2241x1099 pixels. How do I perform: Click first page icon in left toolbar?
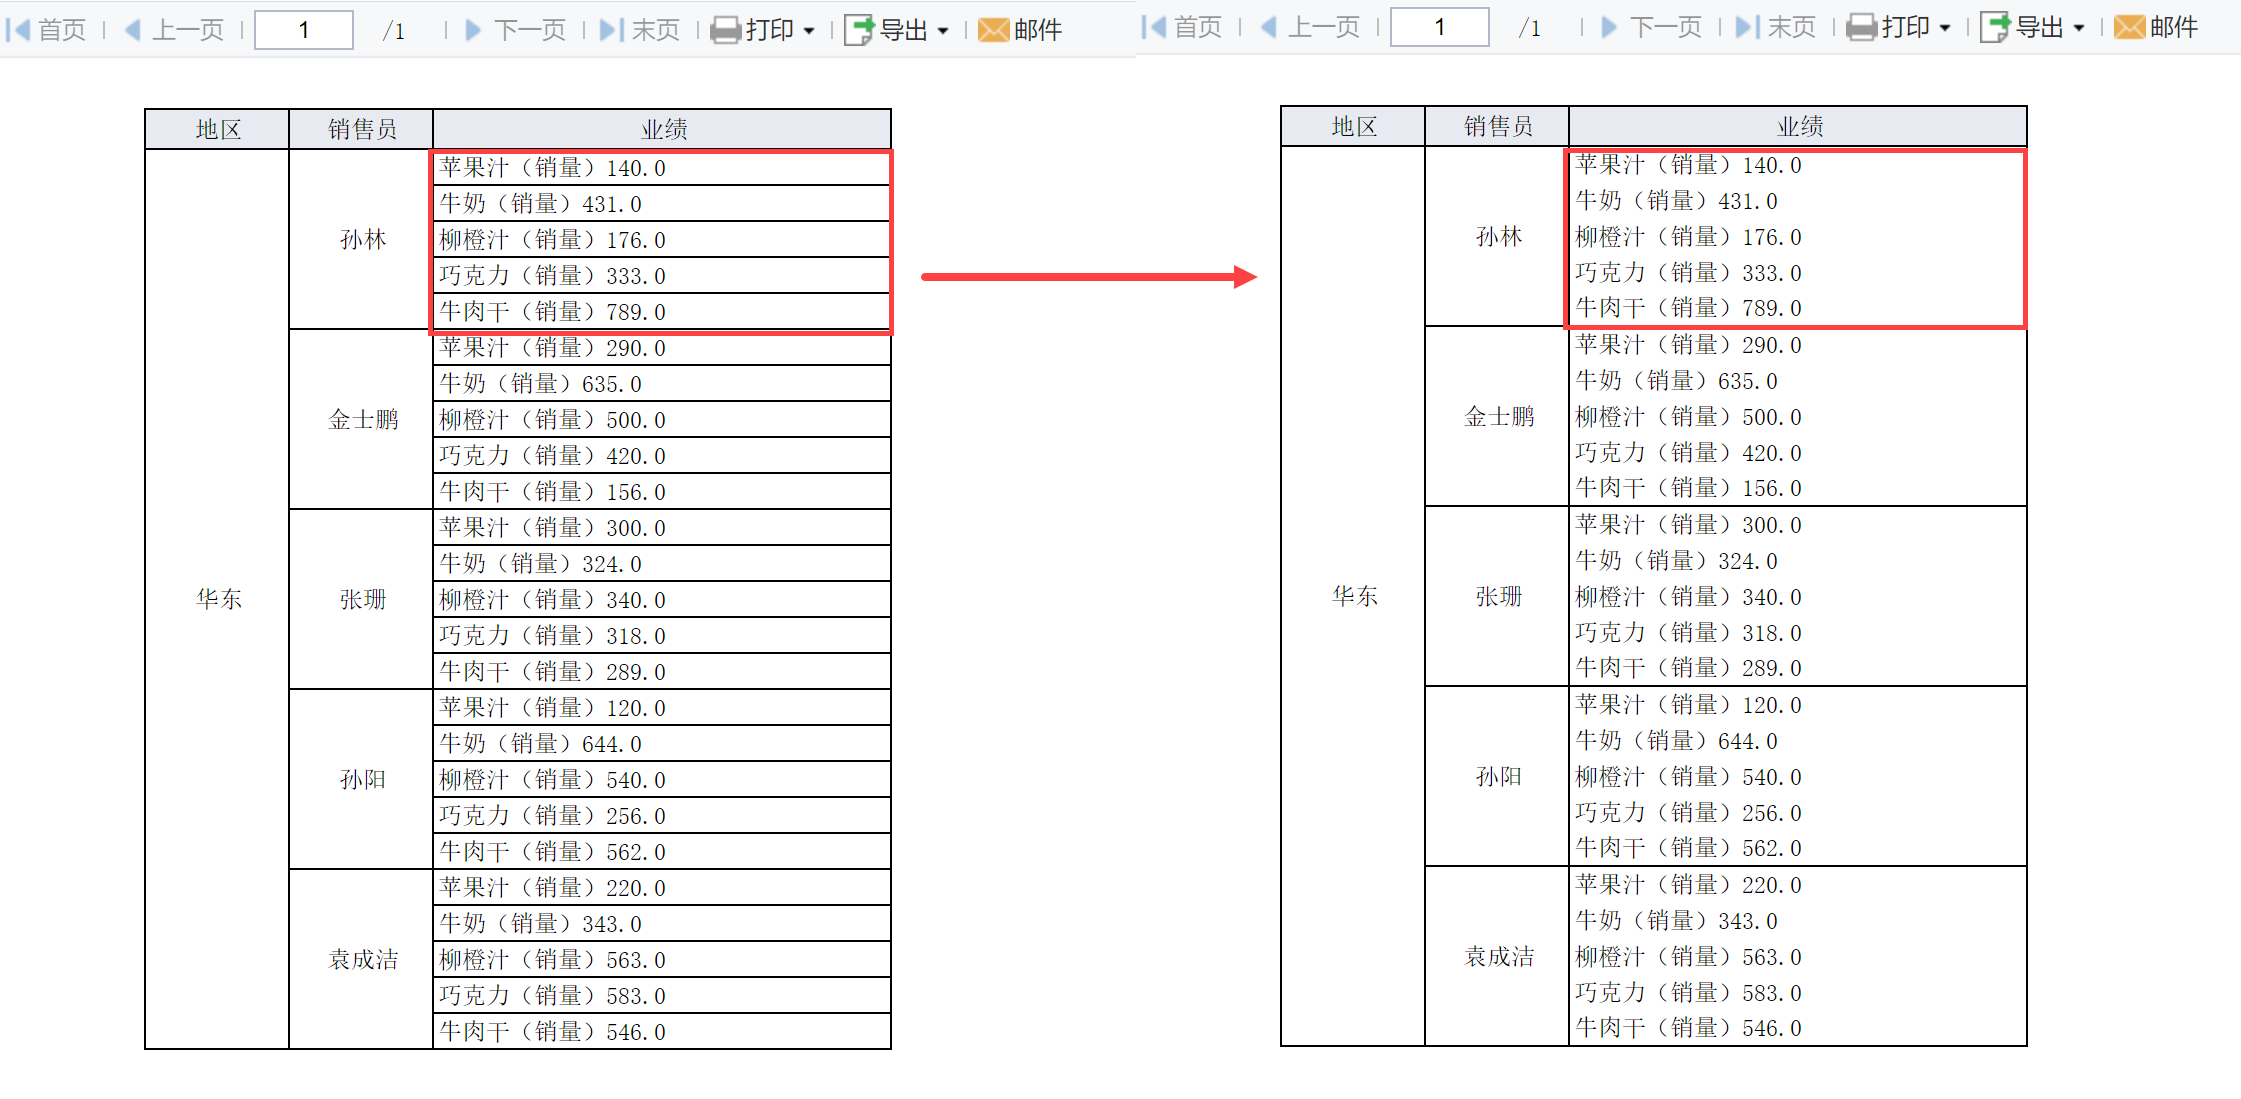click(x=17, y=29)
